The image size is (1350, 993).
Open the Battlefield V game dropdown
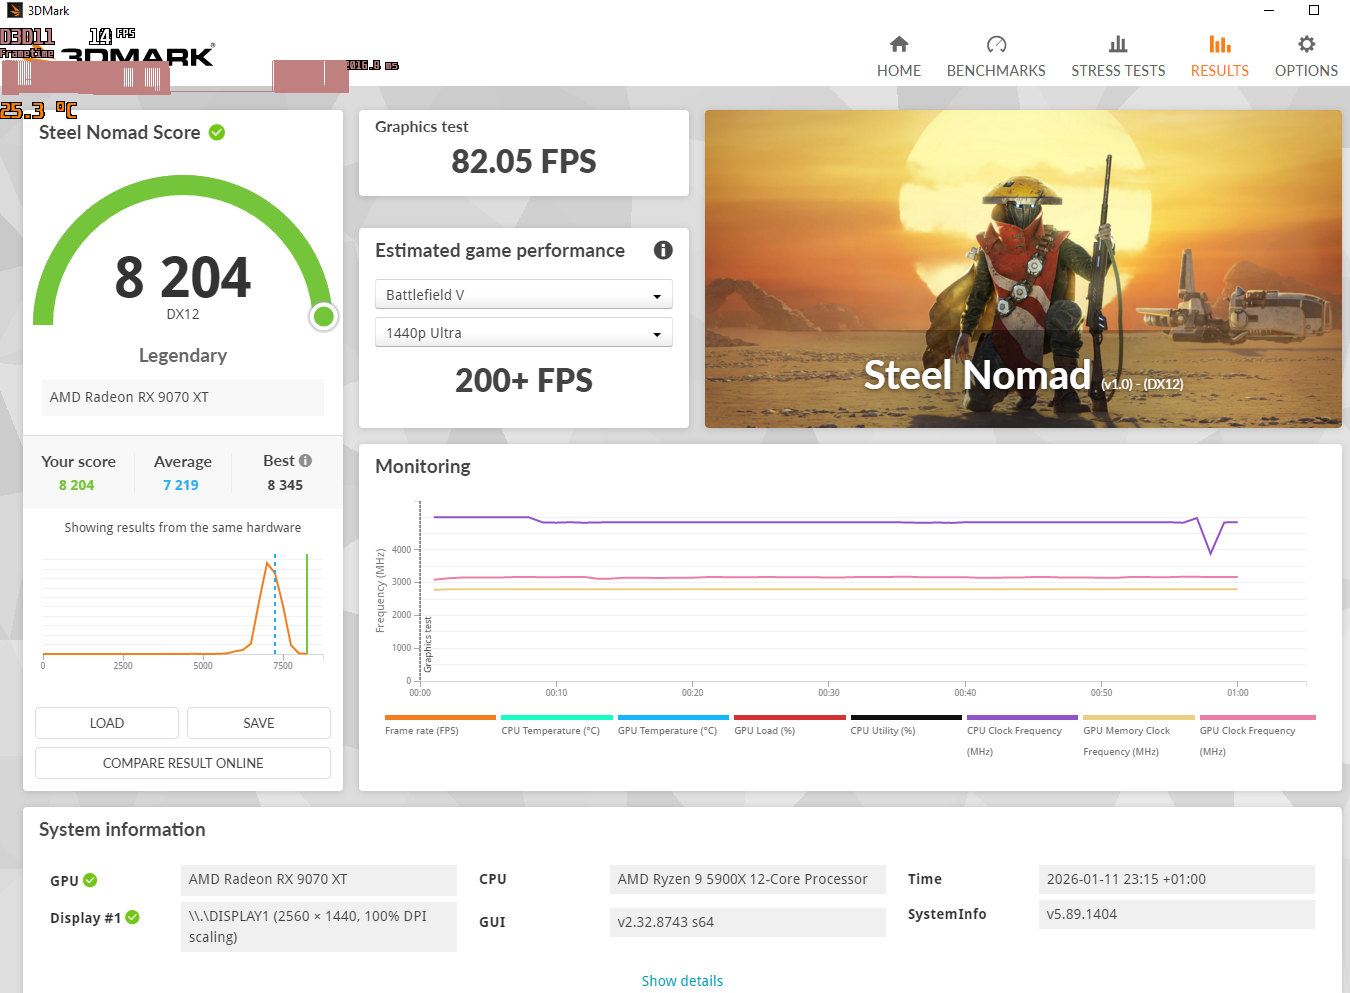pyautogui.click(x=524, y=295)
